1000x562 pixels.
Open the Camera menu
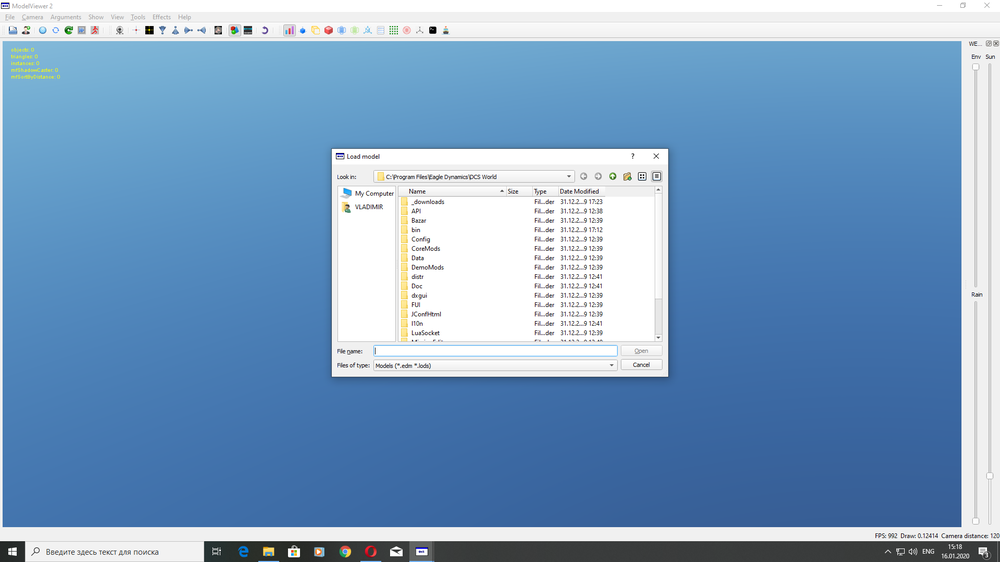coord(33,17)
